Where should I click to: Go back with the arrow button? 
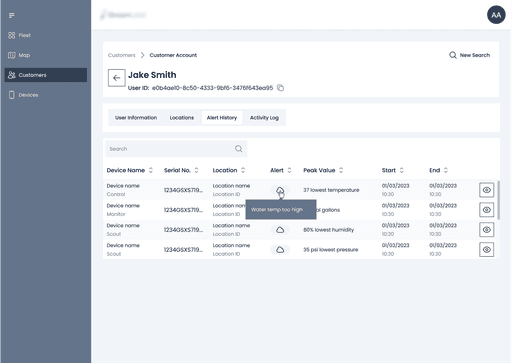[x=116, y=78]
